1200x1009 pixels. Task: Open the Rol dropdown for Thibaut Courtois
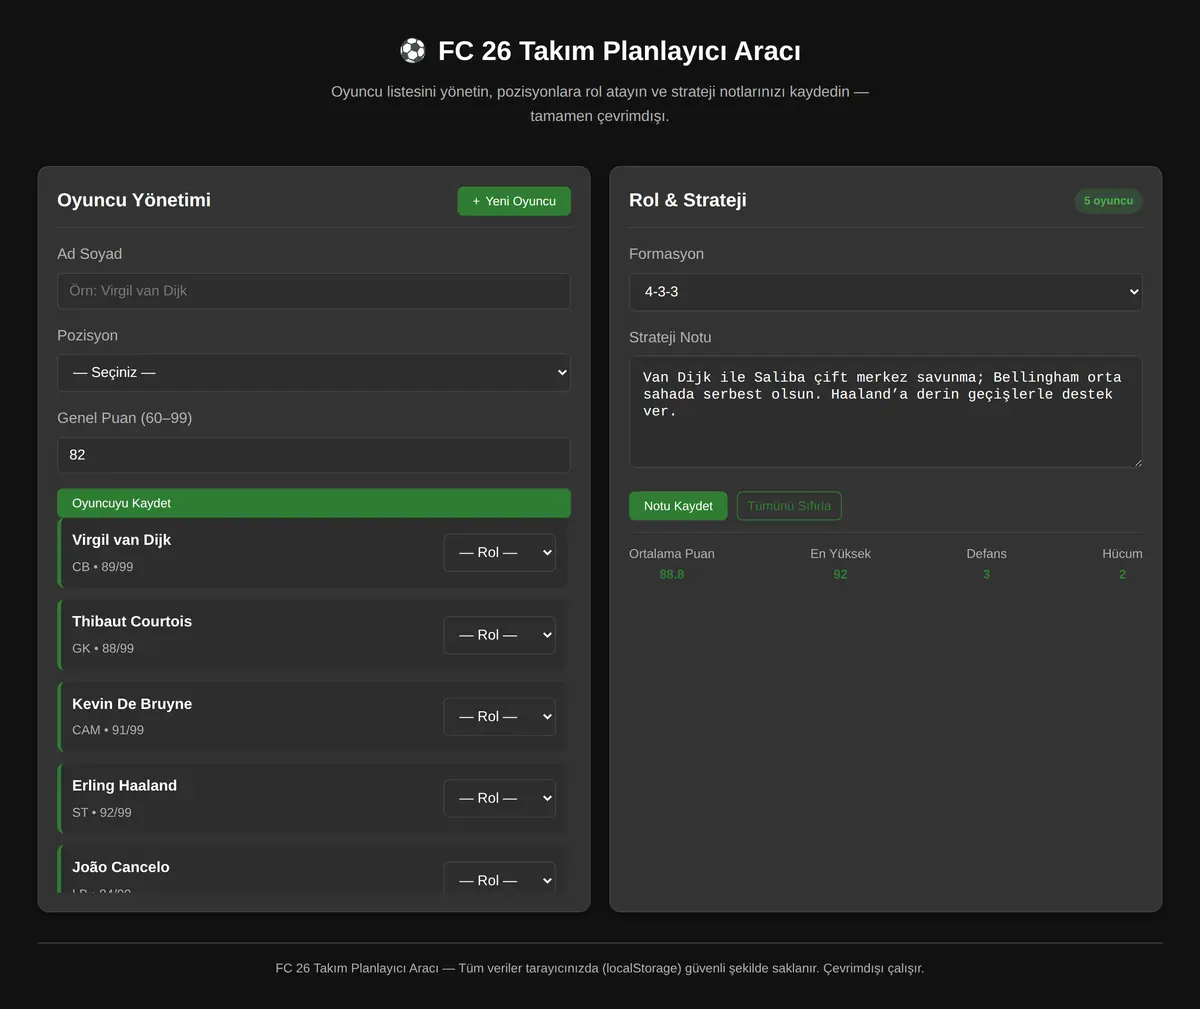tap(499, 635)
